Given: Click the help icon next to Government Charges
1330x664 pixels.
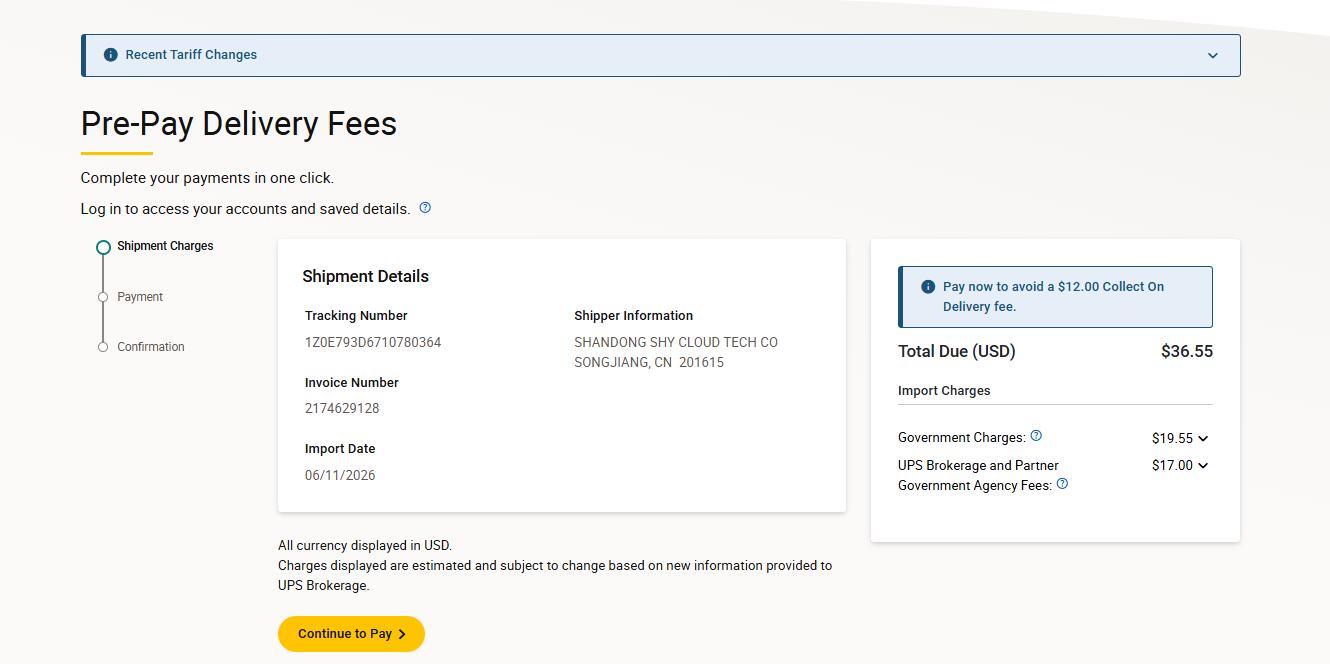Looking at the screenshot, I should coord(1036,436).
